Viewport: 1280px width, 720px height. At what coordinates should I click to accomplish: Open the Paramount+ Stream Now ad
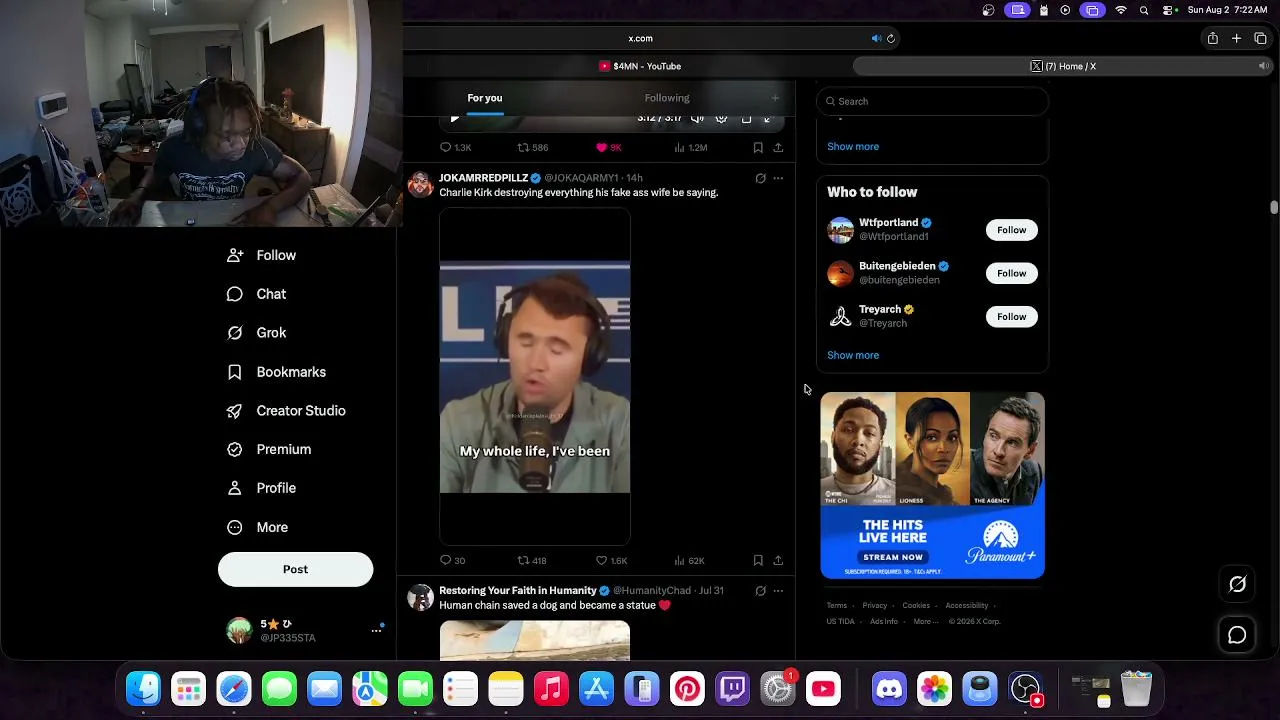933,485
